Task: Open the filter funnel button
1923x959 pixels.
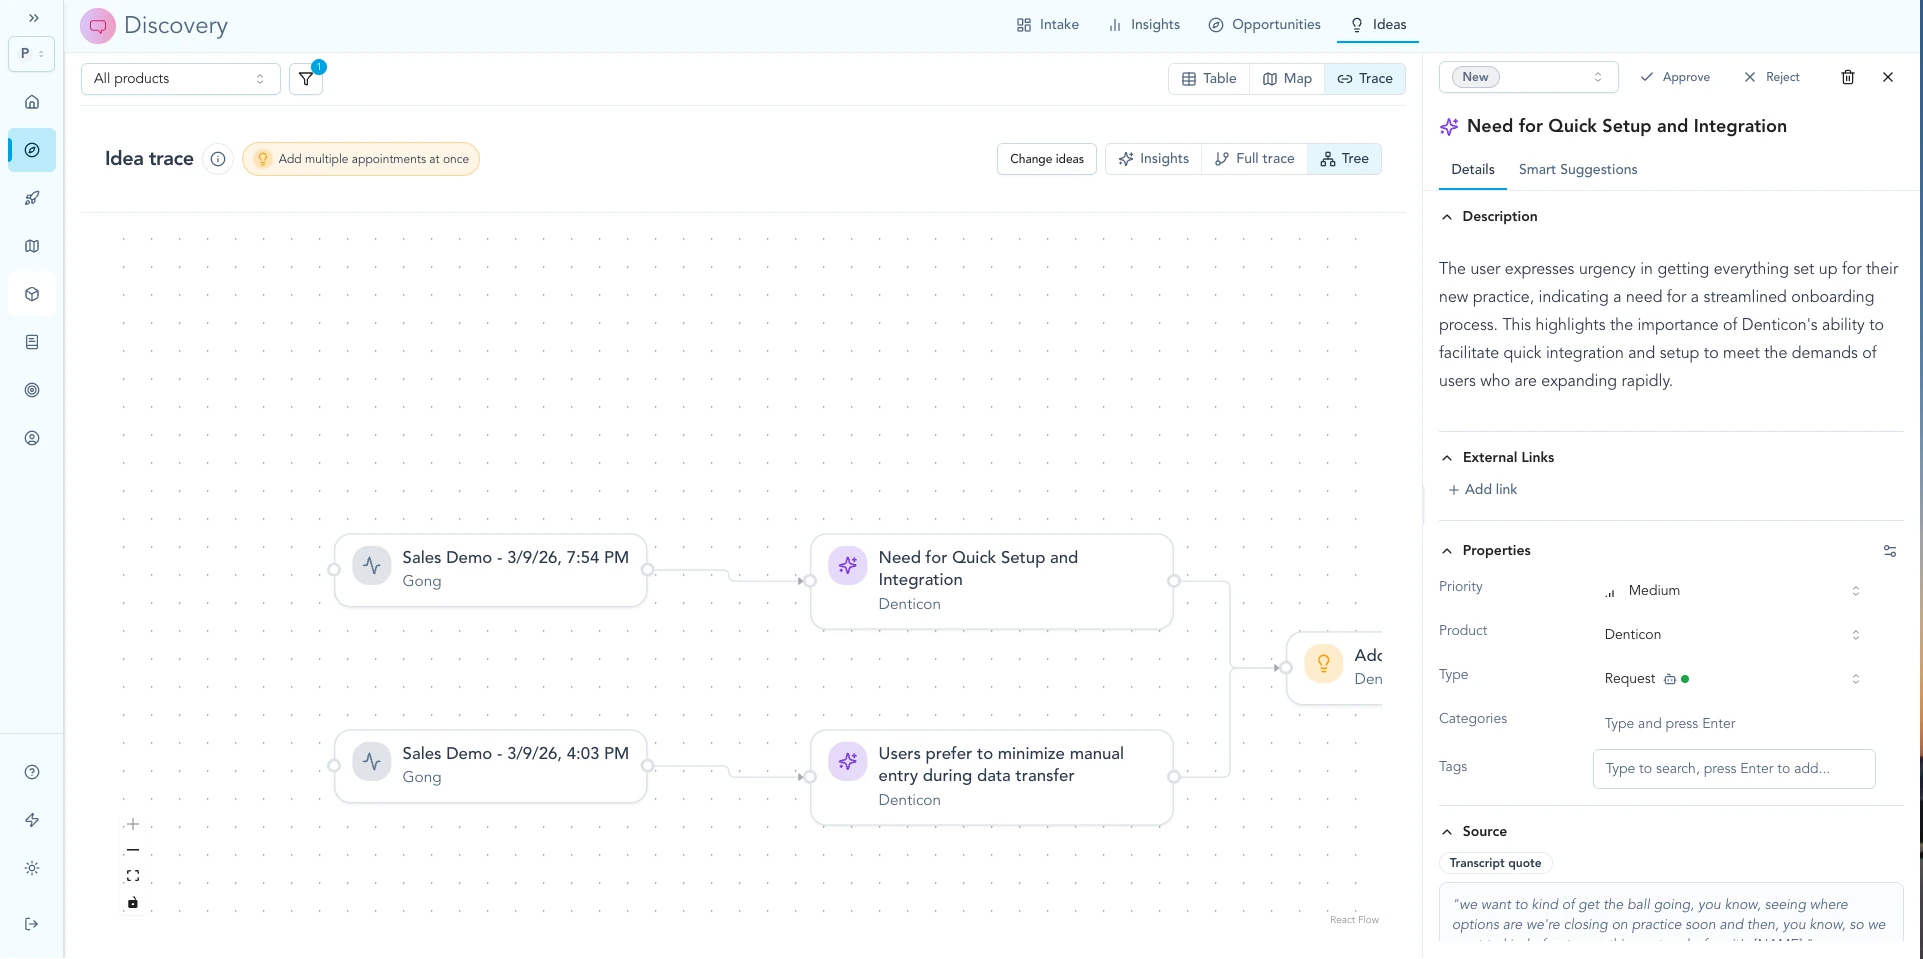Action: (x=306, y=79)
